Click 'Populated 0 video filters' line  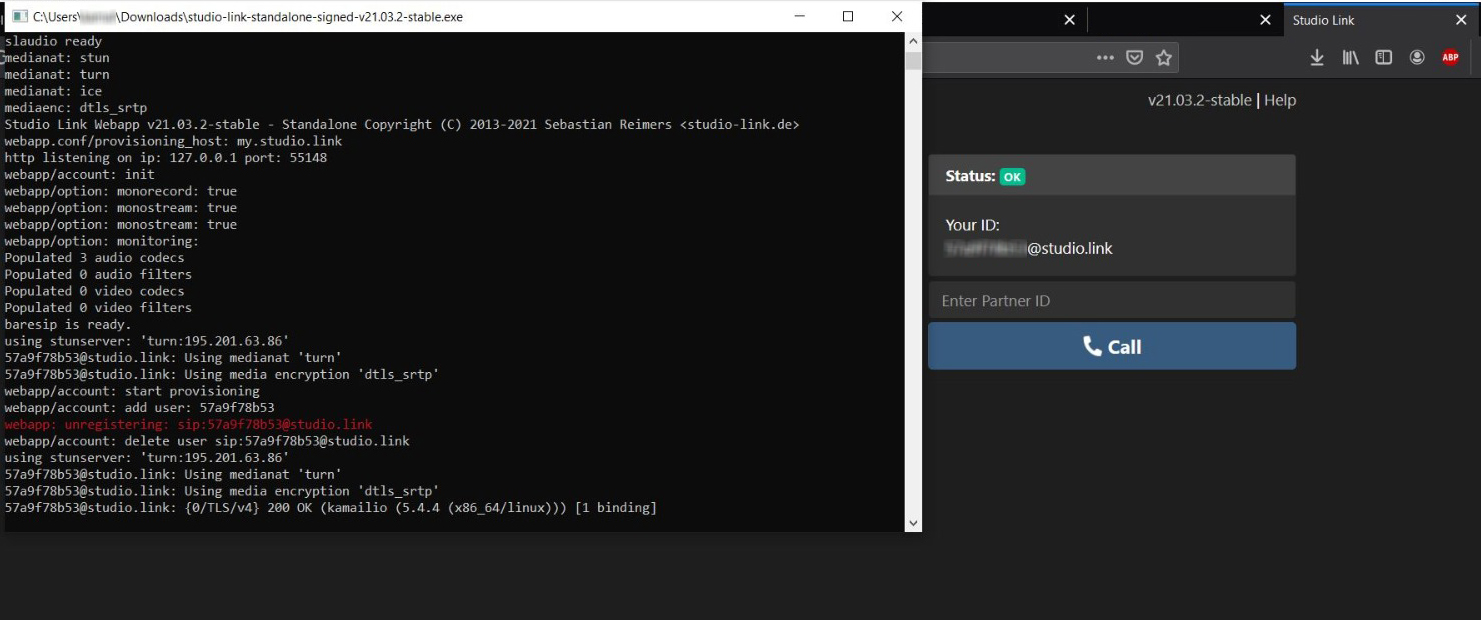[x=98, y=308]
